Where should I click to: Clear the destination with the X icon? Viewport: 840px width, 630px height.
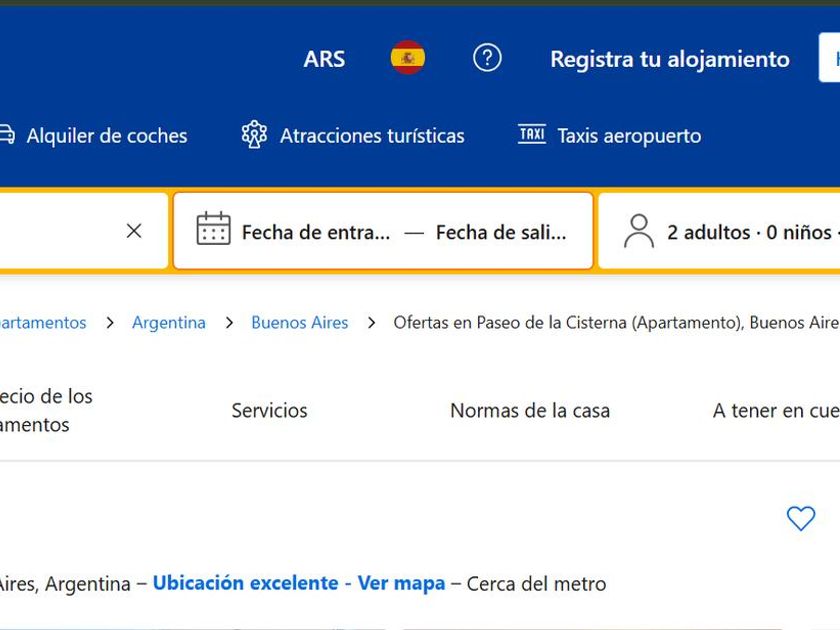pyautogui.click(x=134, y=231)
